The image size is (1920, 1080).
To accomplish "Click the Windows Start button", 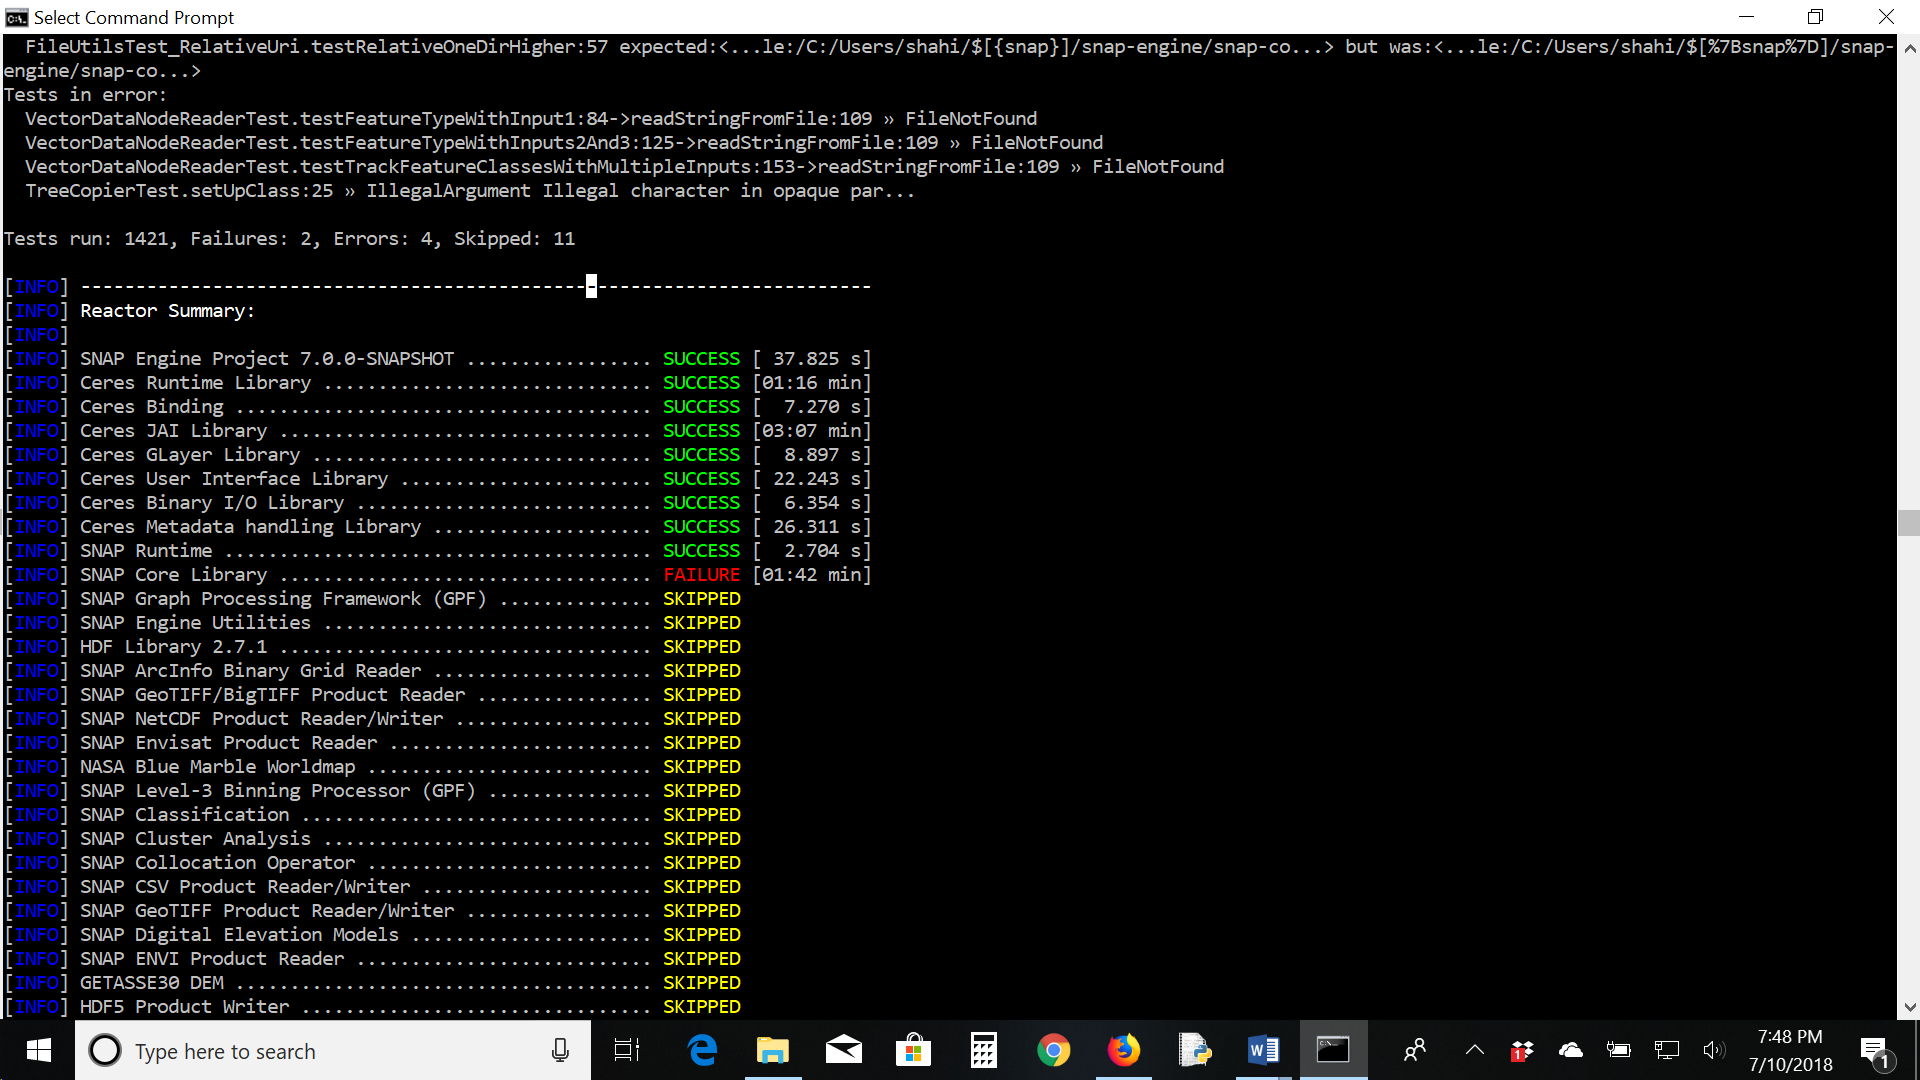I will pyautogui.click(x=38, y=1050).
